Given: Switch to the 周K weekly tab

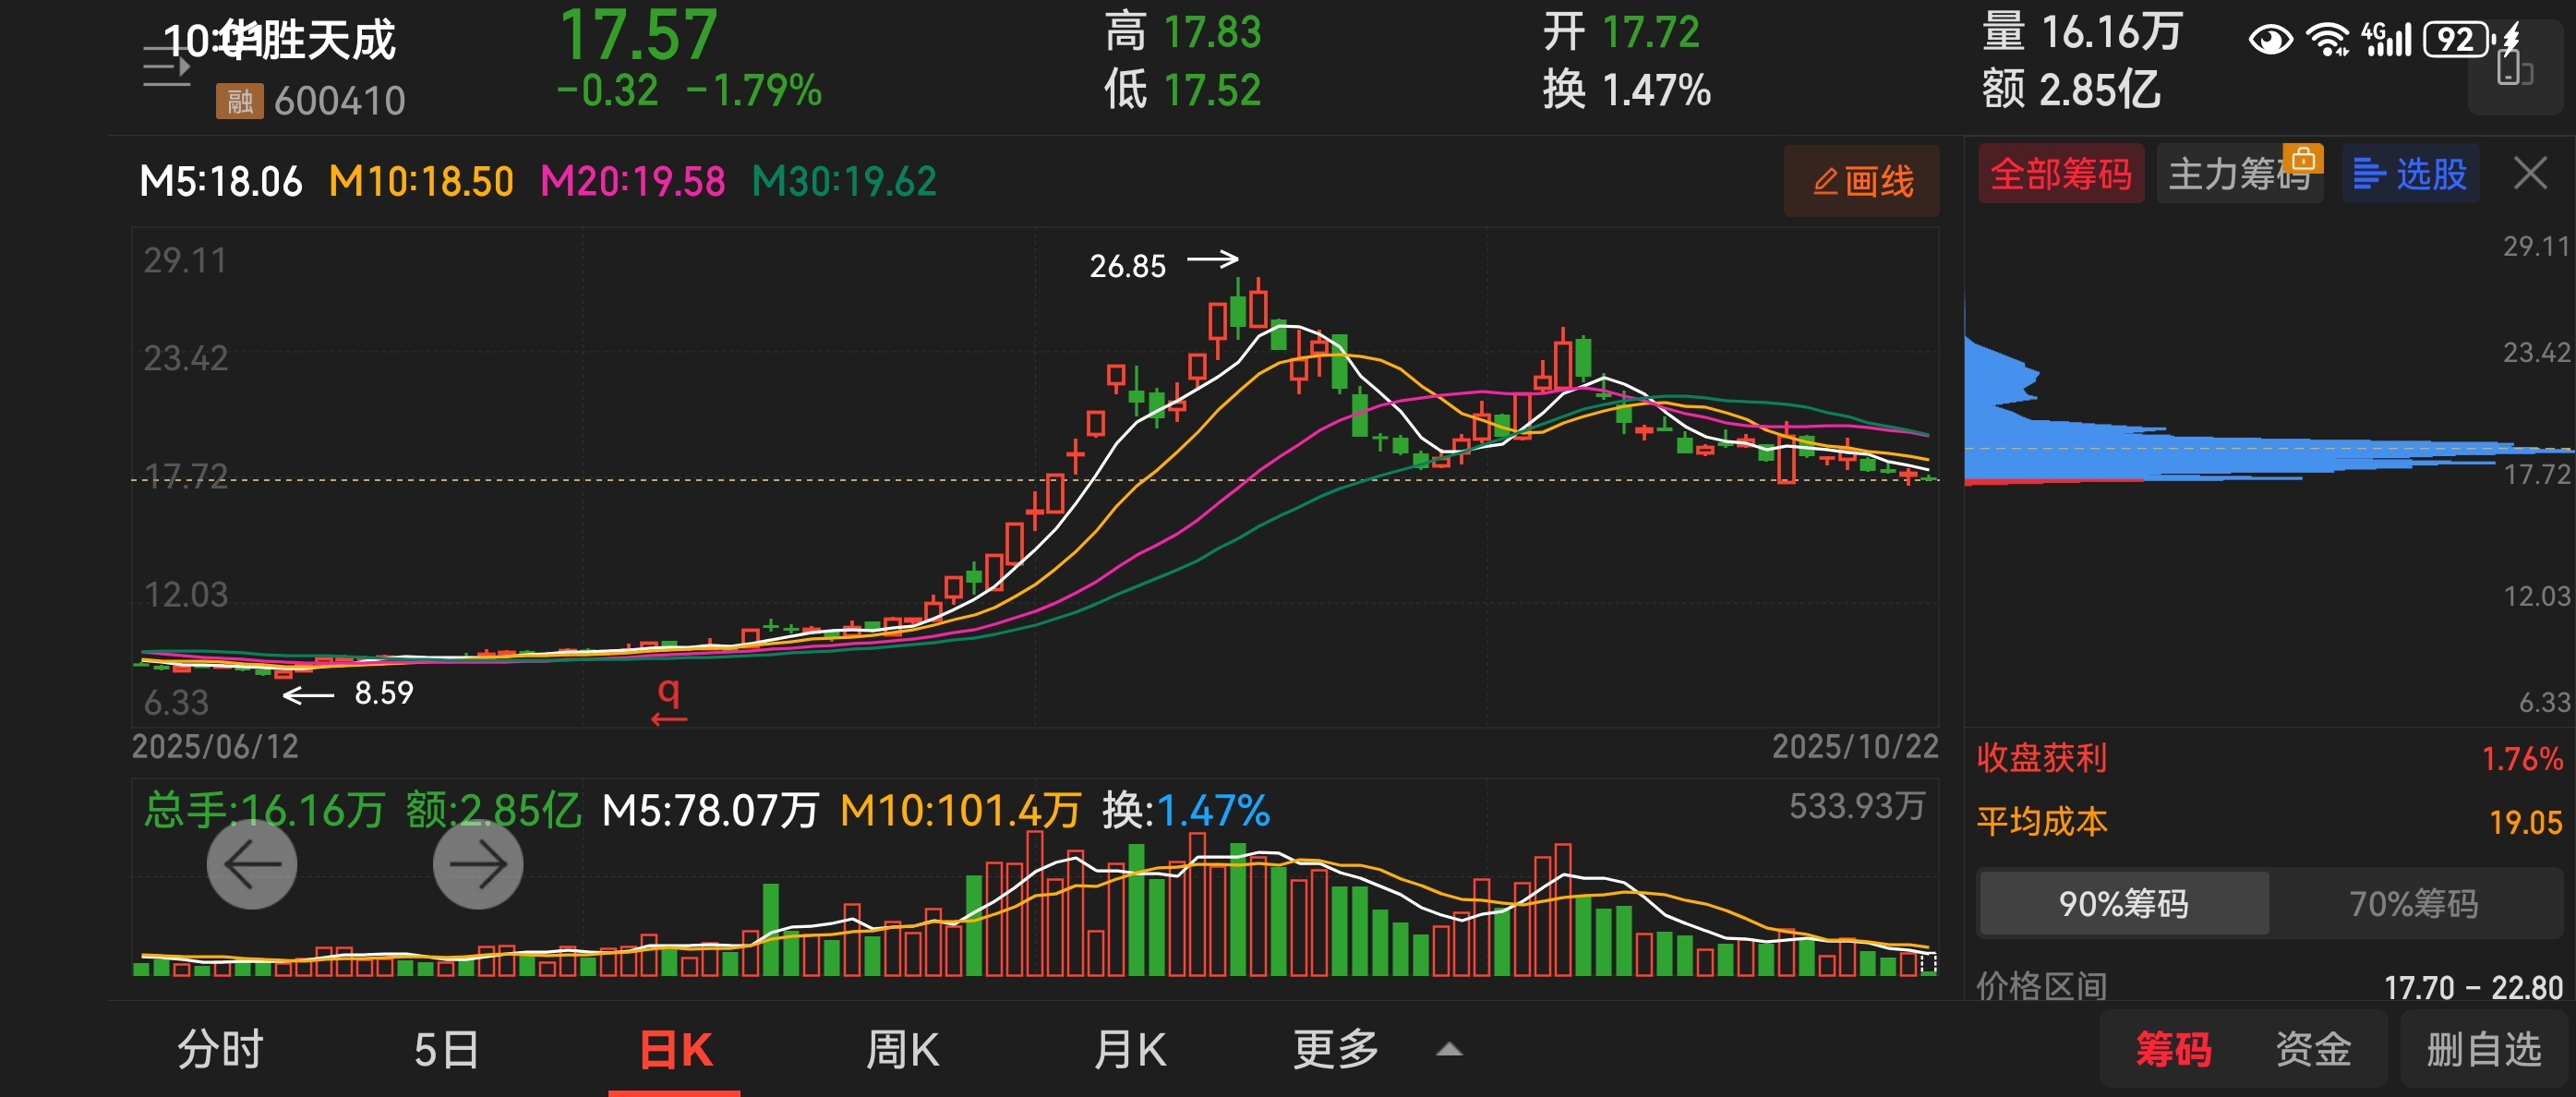Looking at the screenshot, I should pyautogui.click(x=901, y=1050).
